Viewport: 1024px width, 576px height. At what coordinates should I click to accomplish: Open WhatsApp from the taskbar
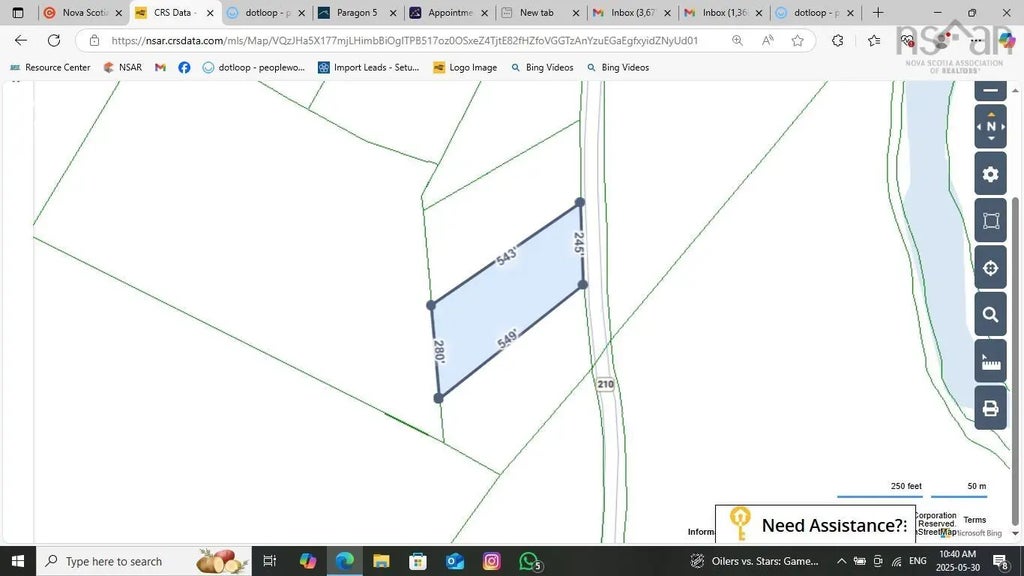(x=530, y=561)
